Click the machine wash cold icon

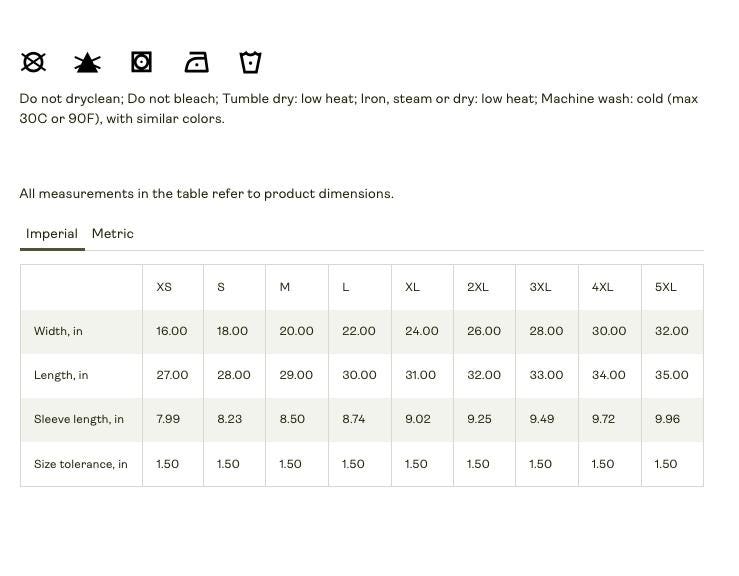click(250, 62)
